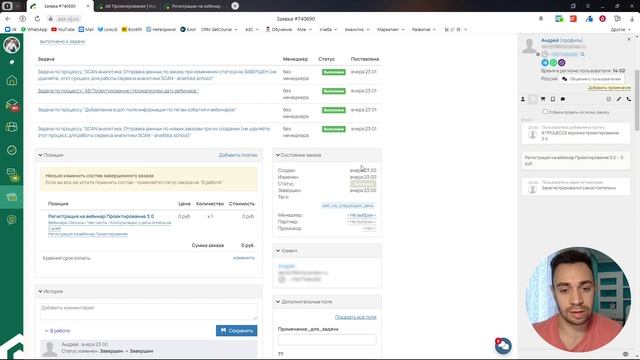Open the sales wallet sidebar icon

point(11,197)
